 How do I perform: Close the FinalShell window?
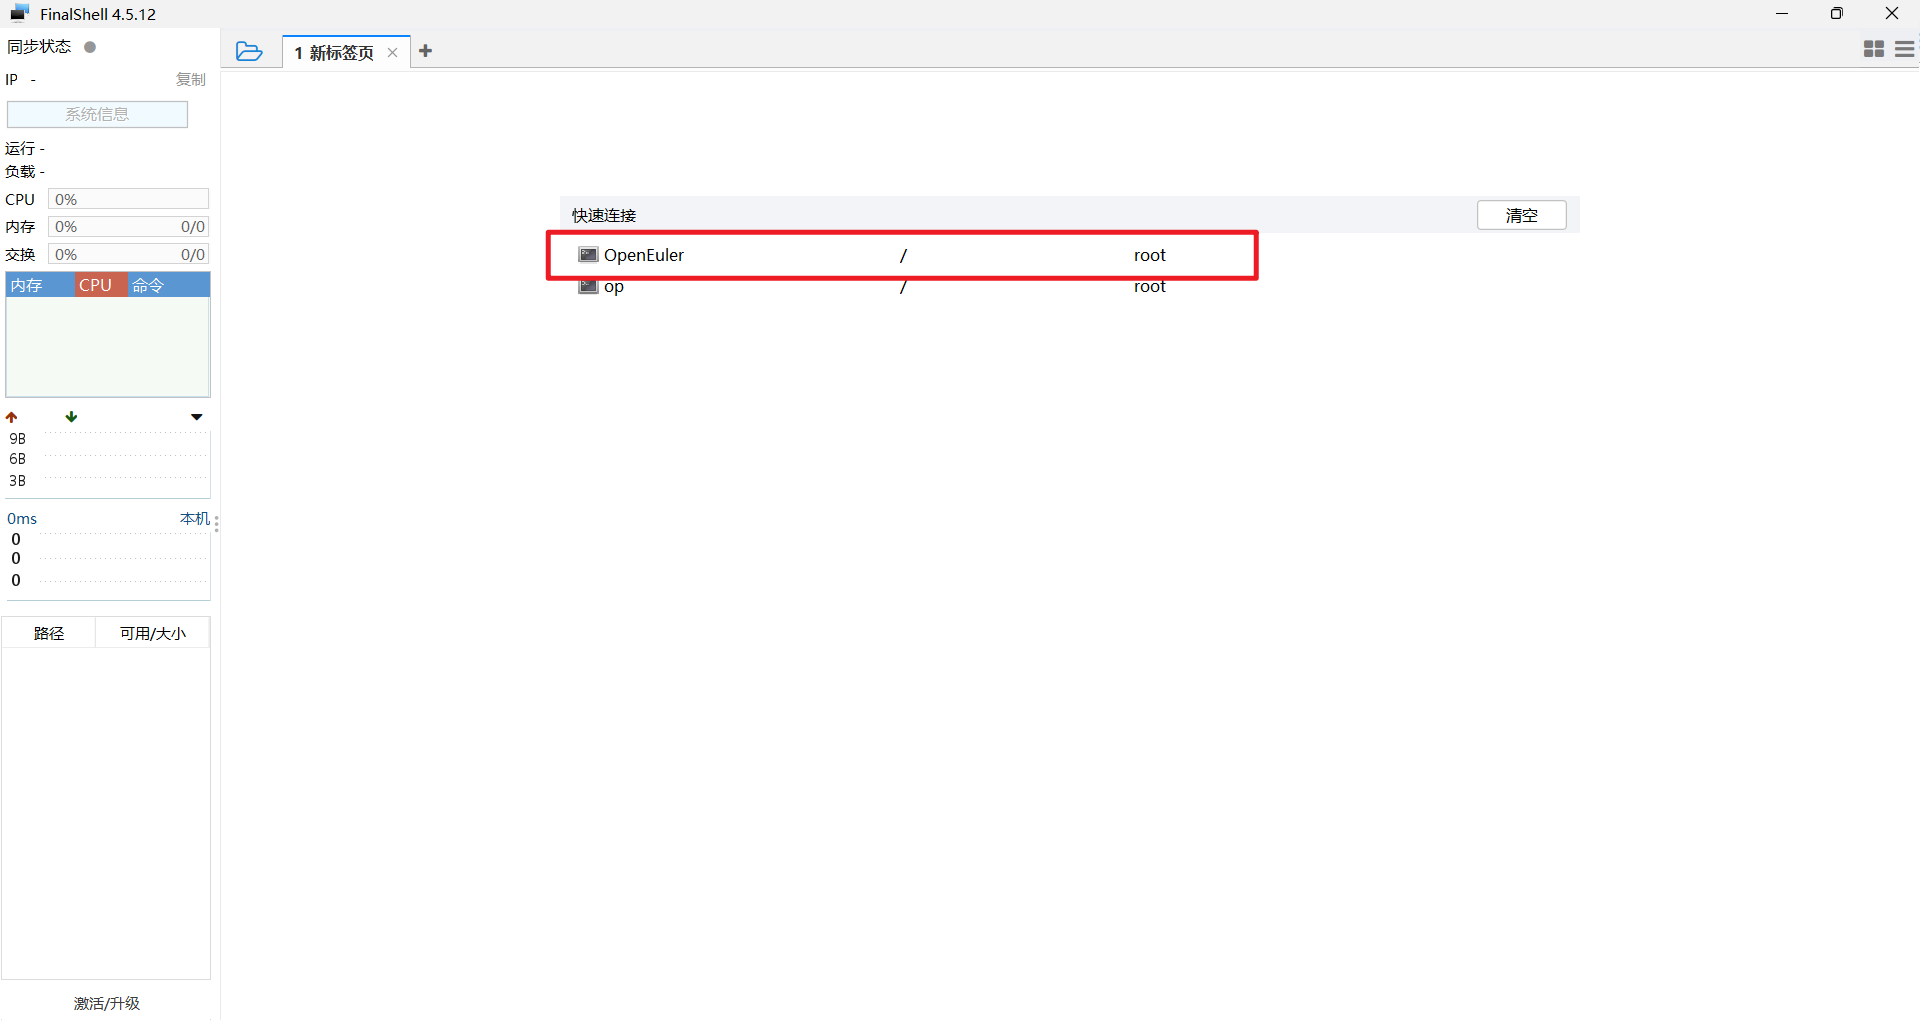[1892, 14]
